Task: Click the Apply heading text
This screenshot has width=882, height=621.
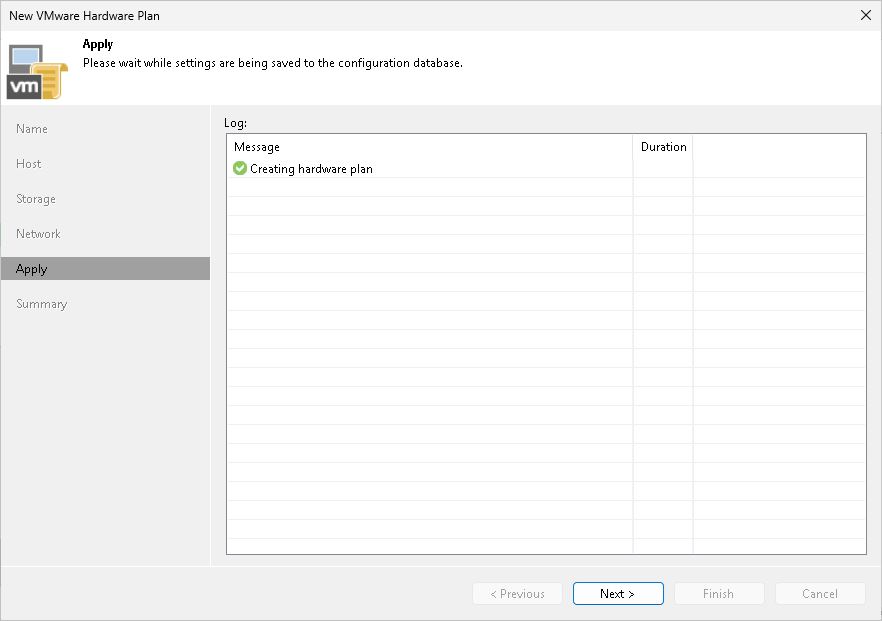Action: click(97, 44)
